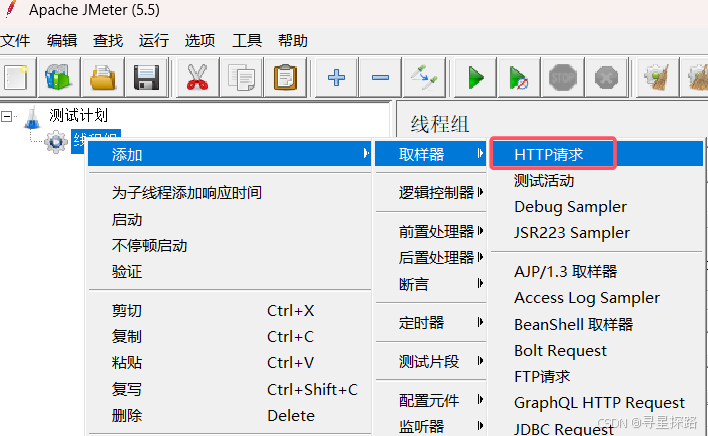This screenshot has height=436, width=708.
Task: Collapse all with the minus icon
Action: [x=380, y=78]
